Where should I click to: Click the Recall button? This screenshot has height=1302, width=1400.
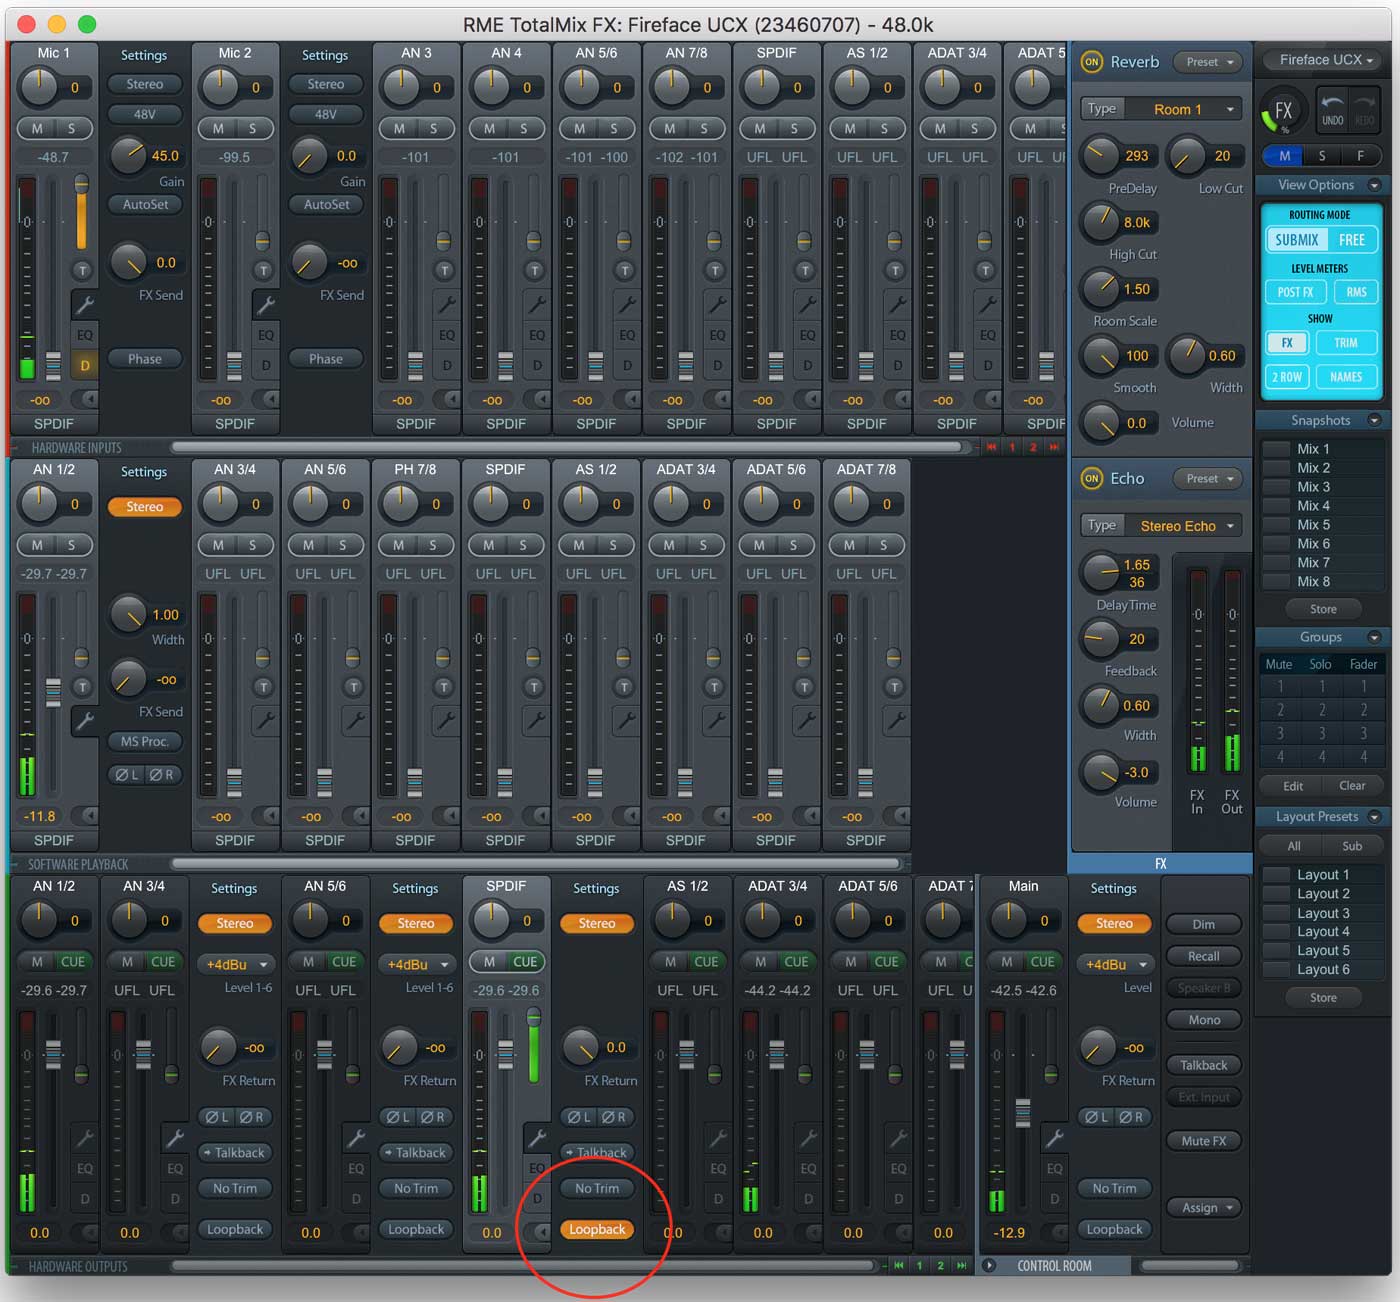tap(1203, 957)
